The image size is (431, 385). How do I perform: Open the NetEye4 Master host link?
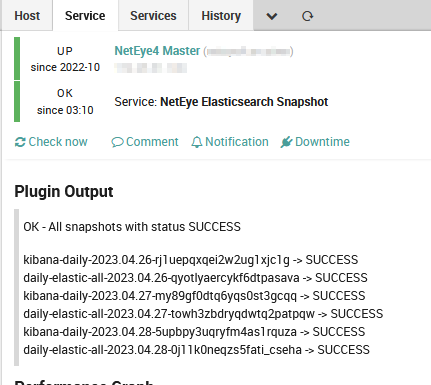coord(157,51)
